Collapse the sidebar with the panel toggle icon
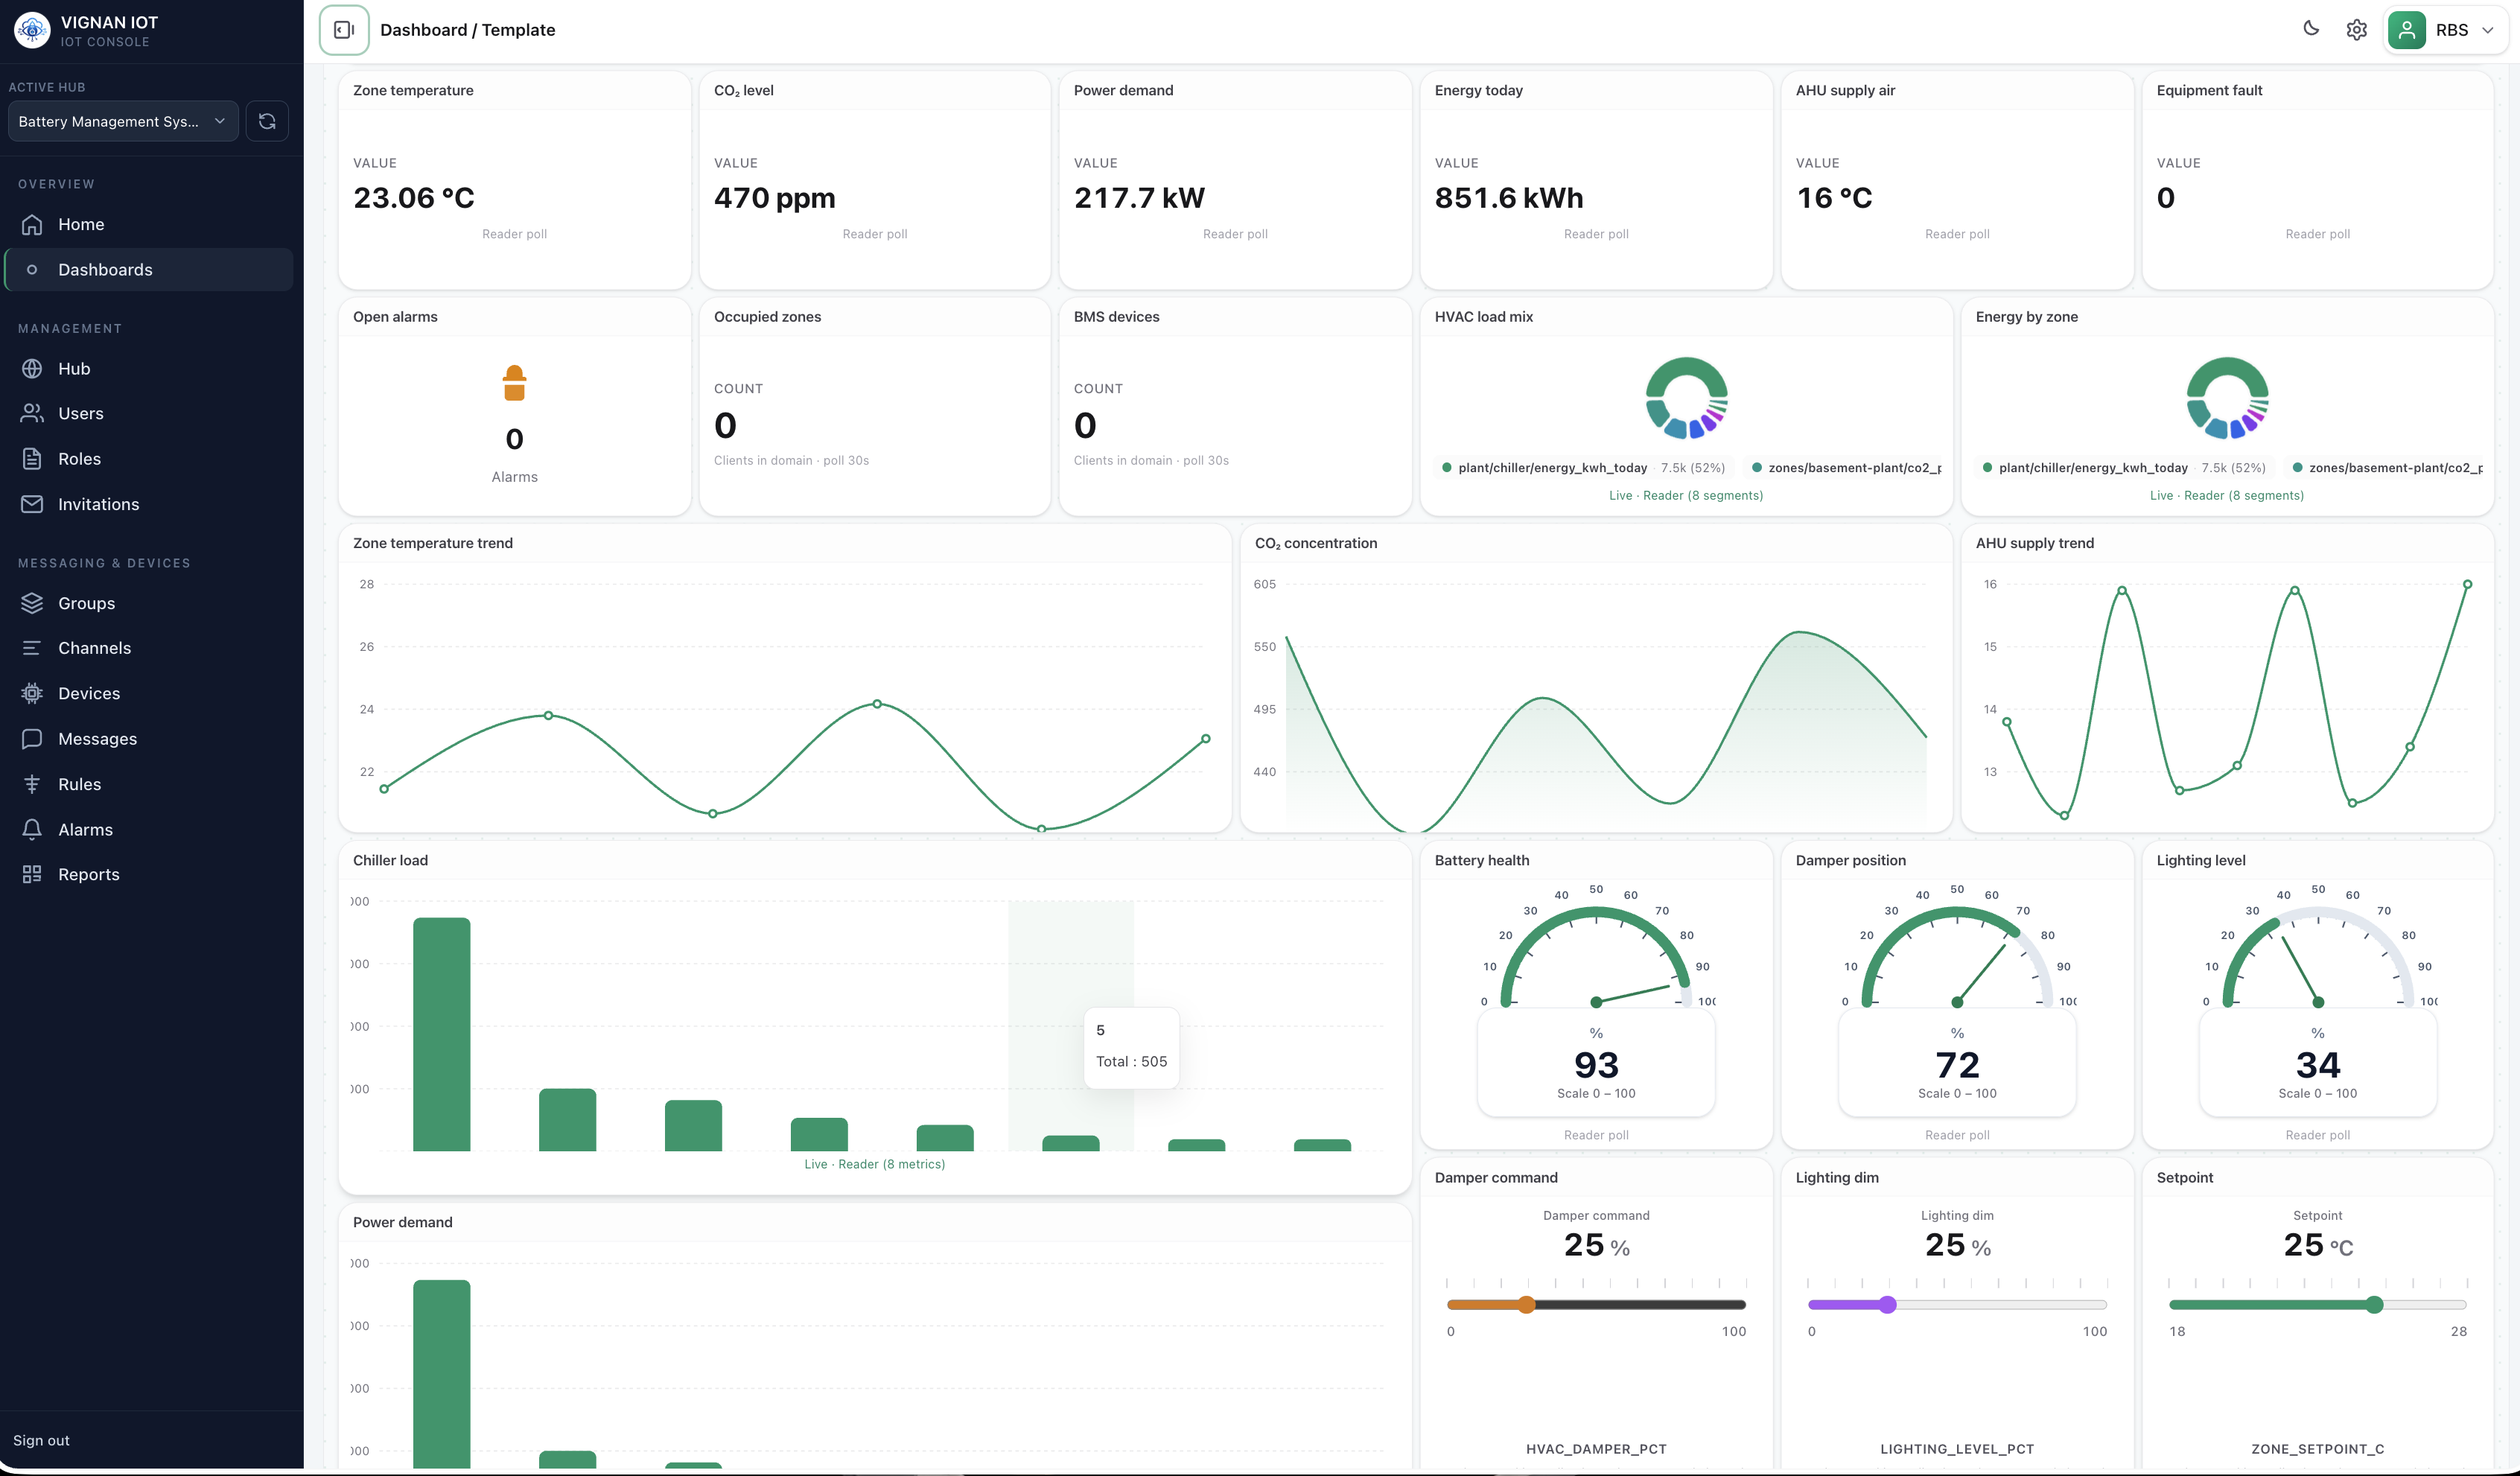 [344, 30]
